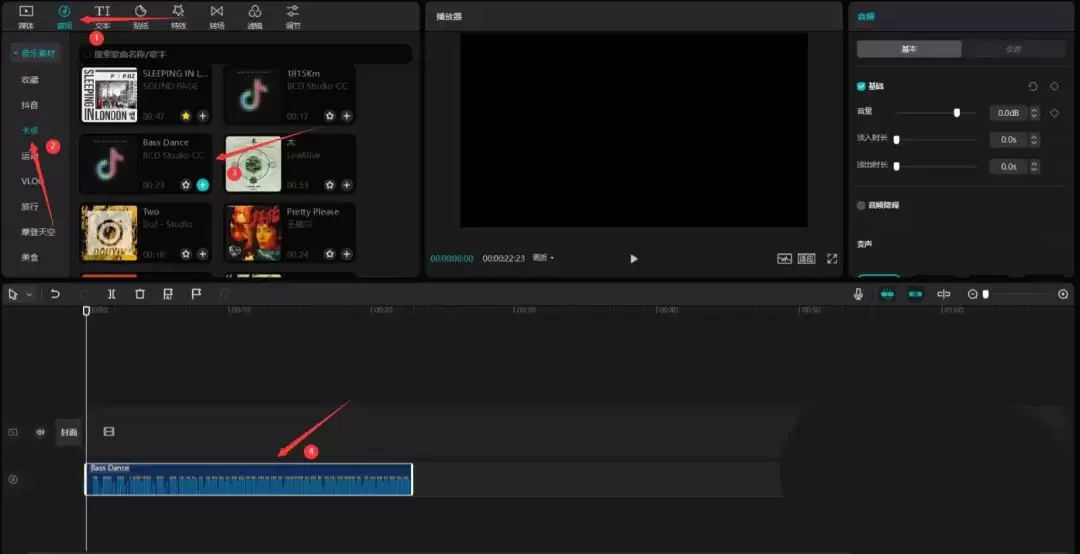1080x554 pixels.
Task: Click the auto beat marker icon
Action: (x=168, y=294)
